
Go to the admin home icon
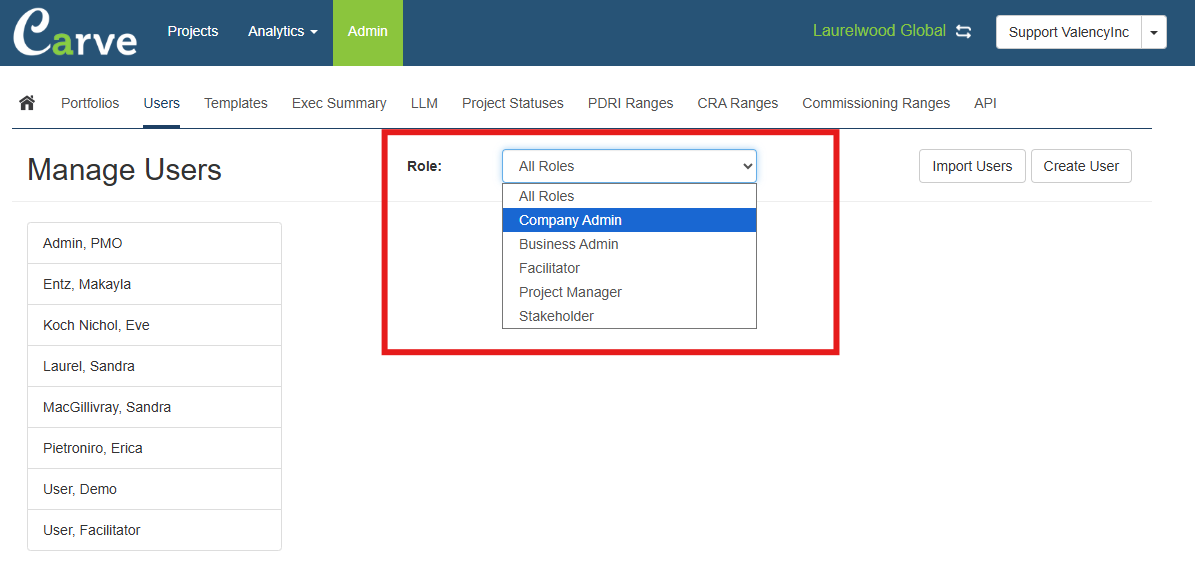pos(27,103)
